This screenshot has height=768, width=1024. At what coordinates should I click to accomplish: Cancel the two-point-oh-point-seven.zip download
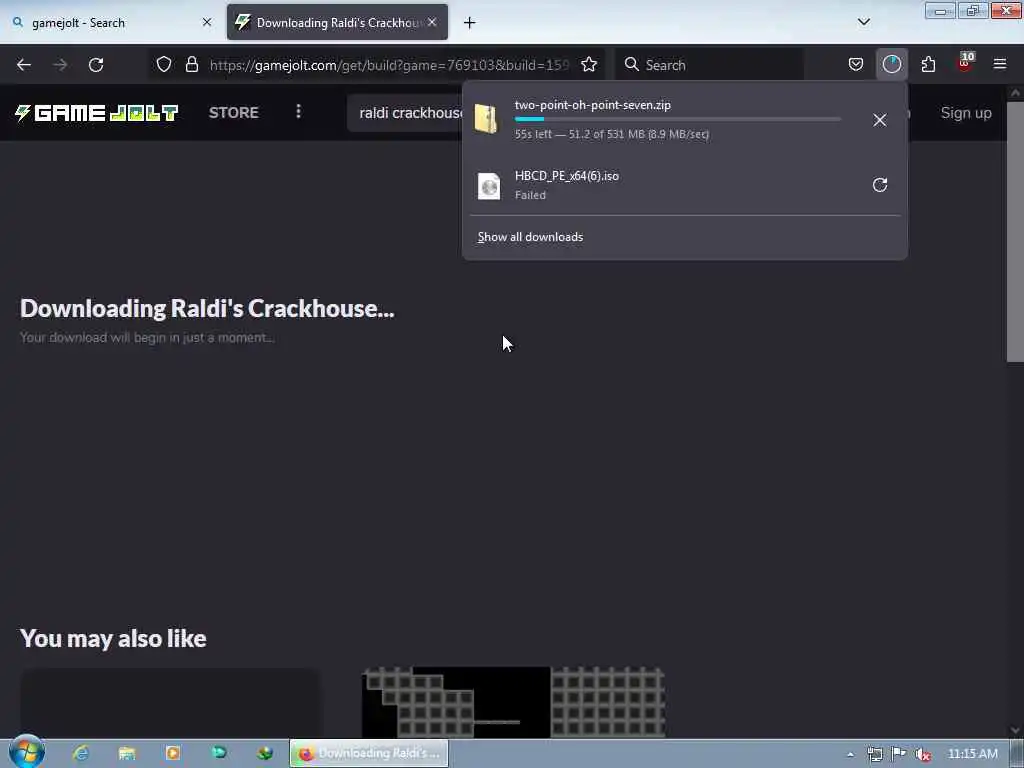tap(880, 120)
